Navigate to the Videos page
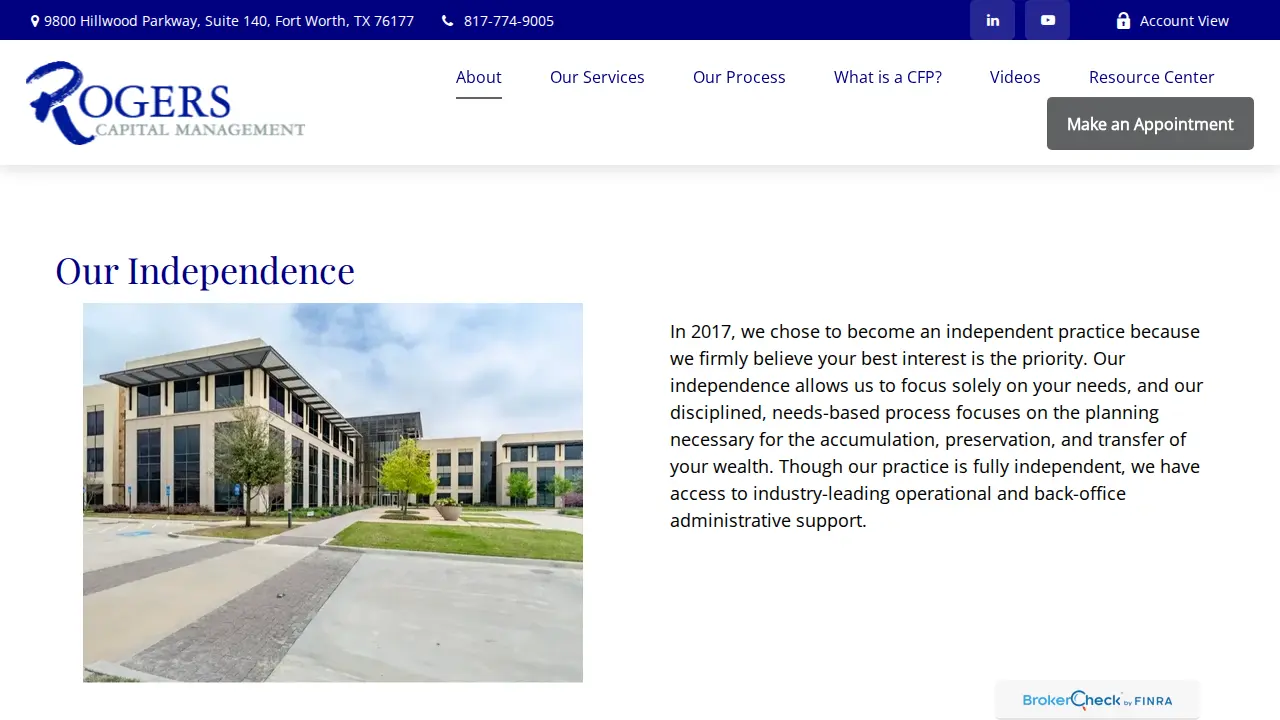Image resolution: width=1280 pixels, height=720 pixels. pyautogui.click(x=1015, y=77)
